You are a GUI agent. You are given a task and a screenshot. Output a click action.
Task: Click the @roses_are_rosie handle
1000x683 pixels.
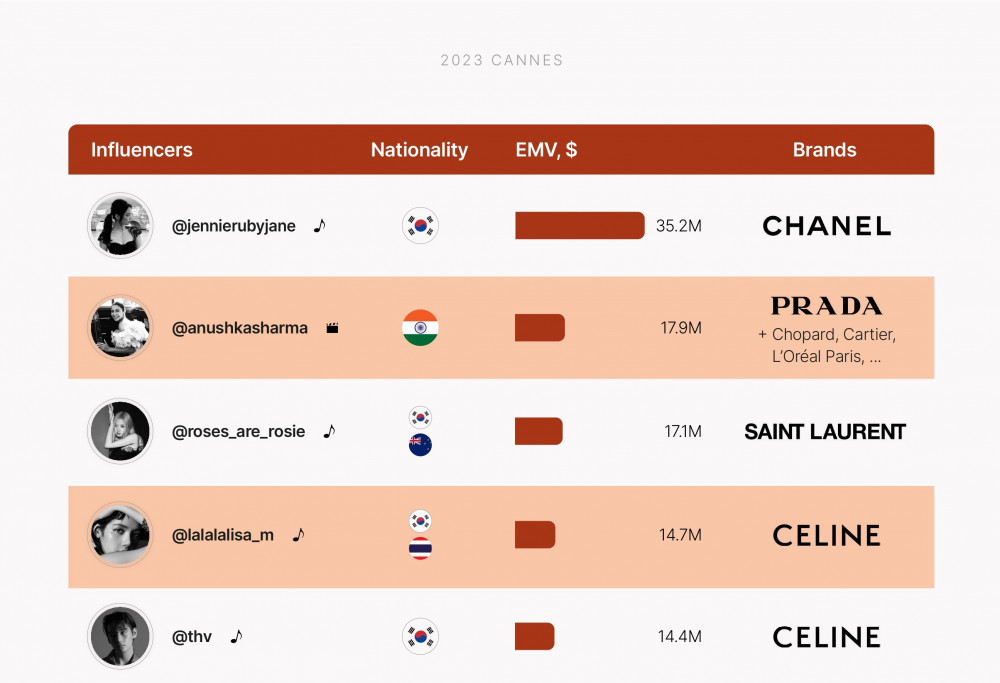239,432
